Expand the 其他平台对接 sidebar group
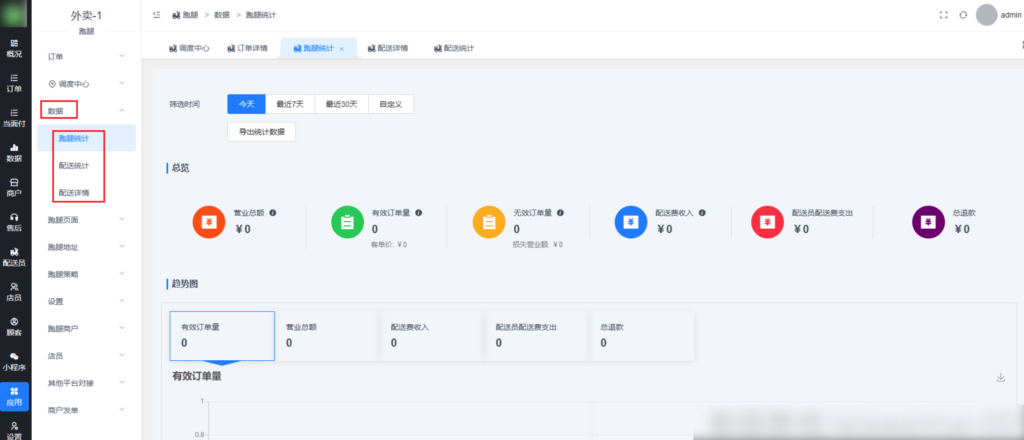 coord(86,383)
